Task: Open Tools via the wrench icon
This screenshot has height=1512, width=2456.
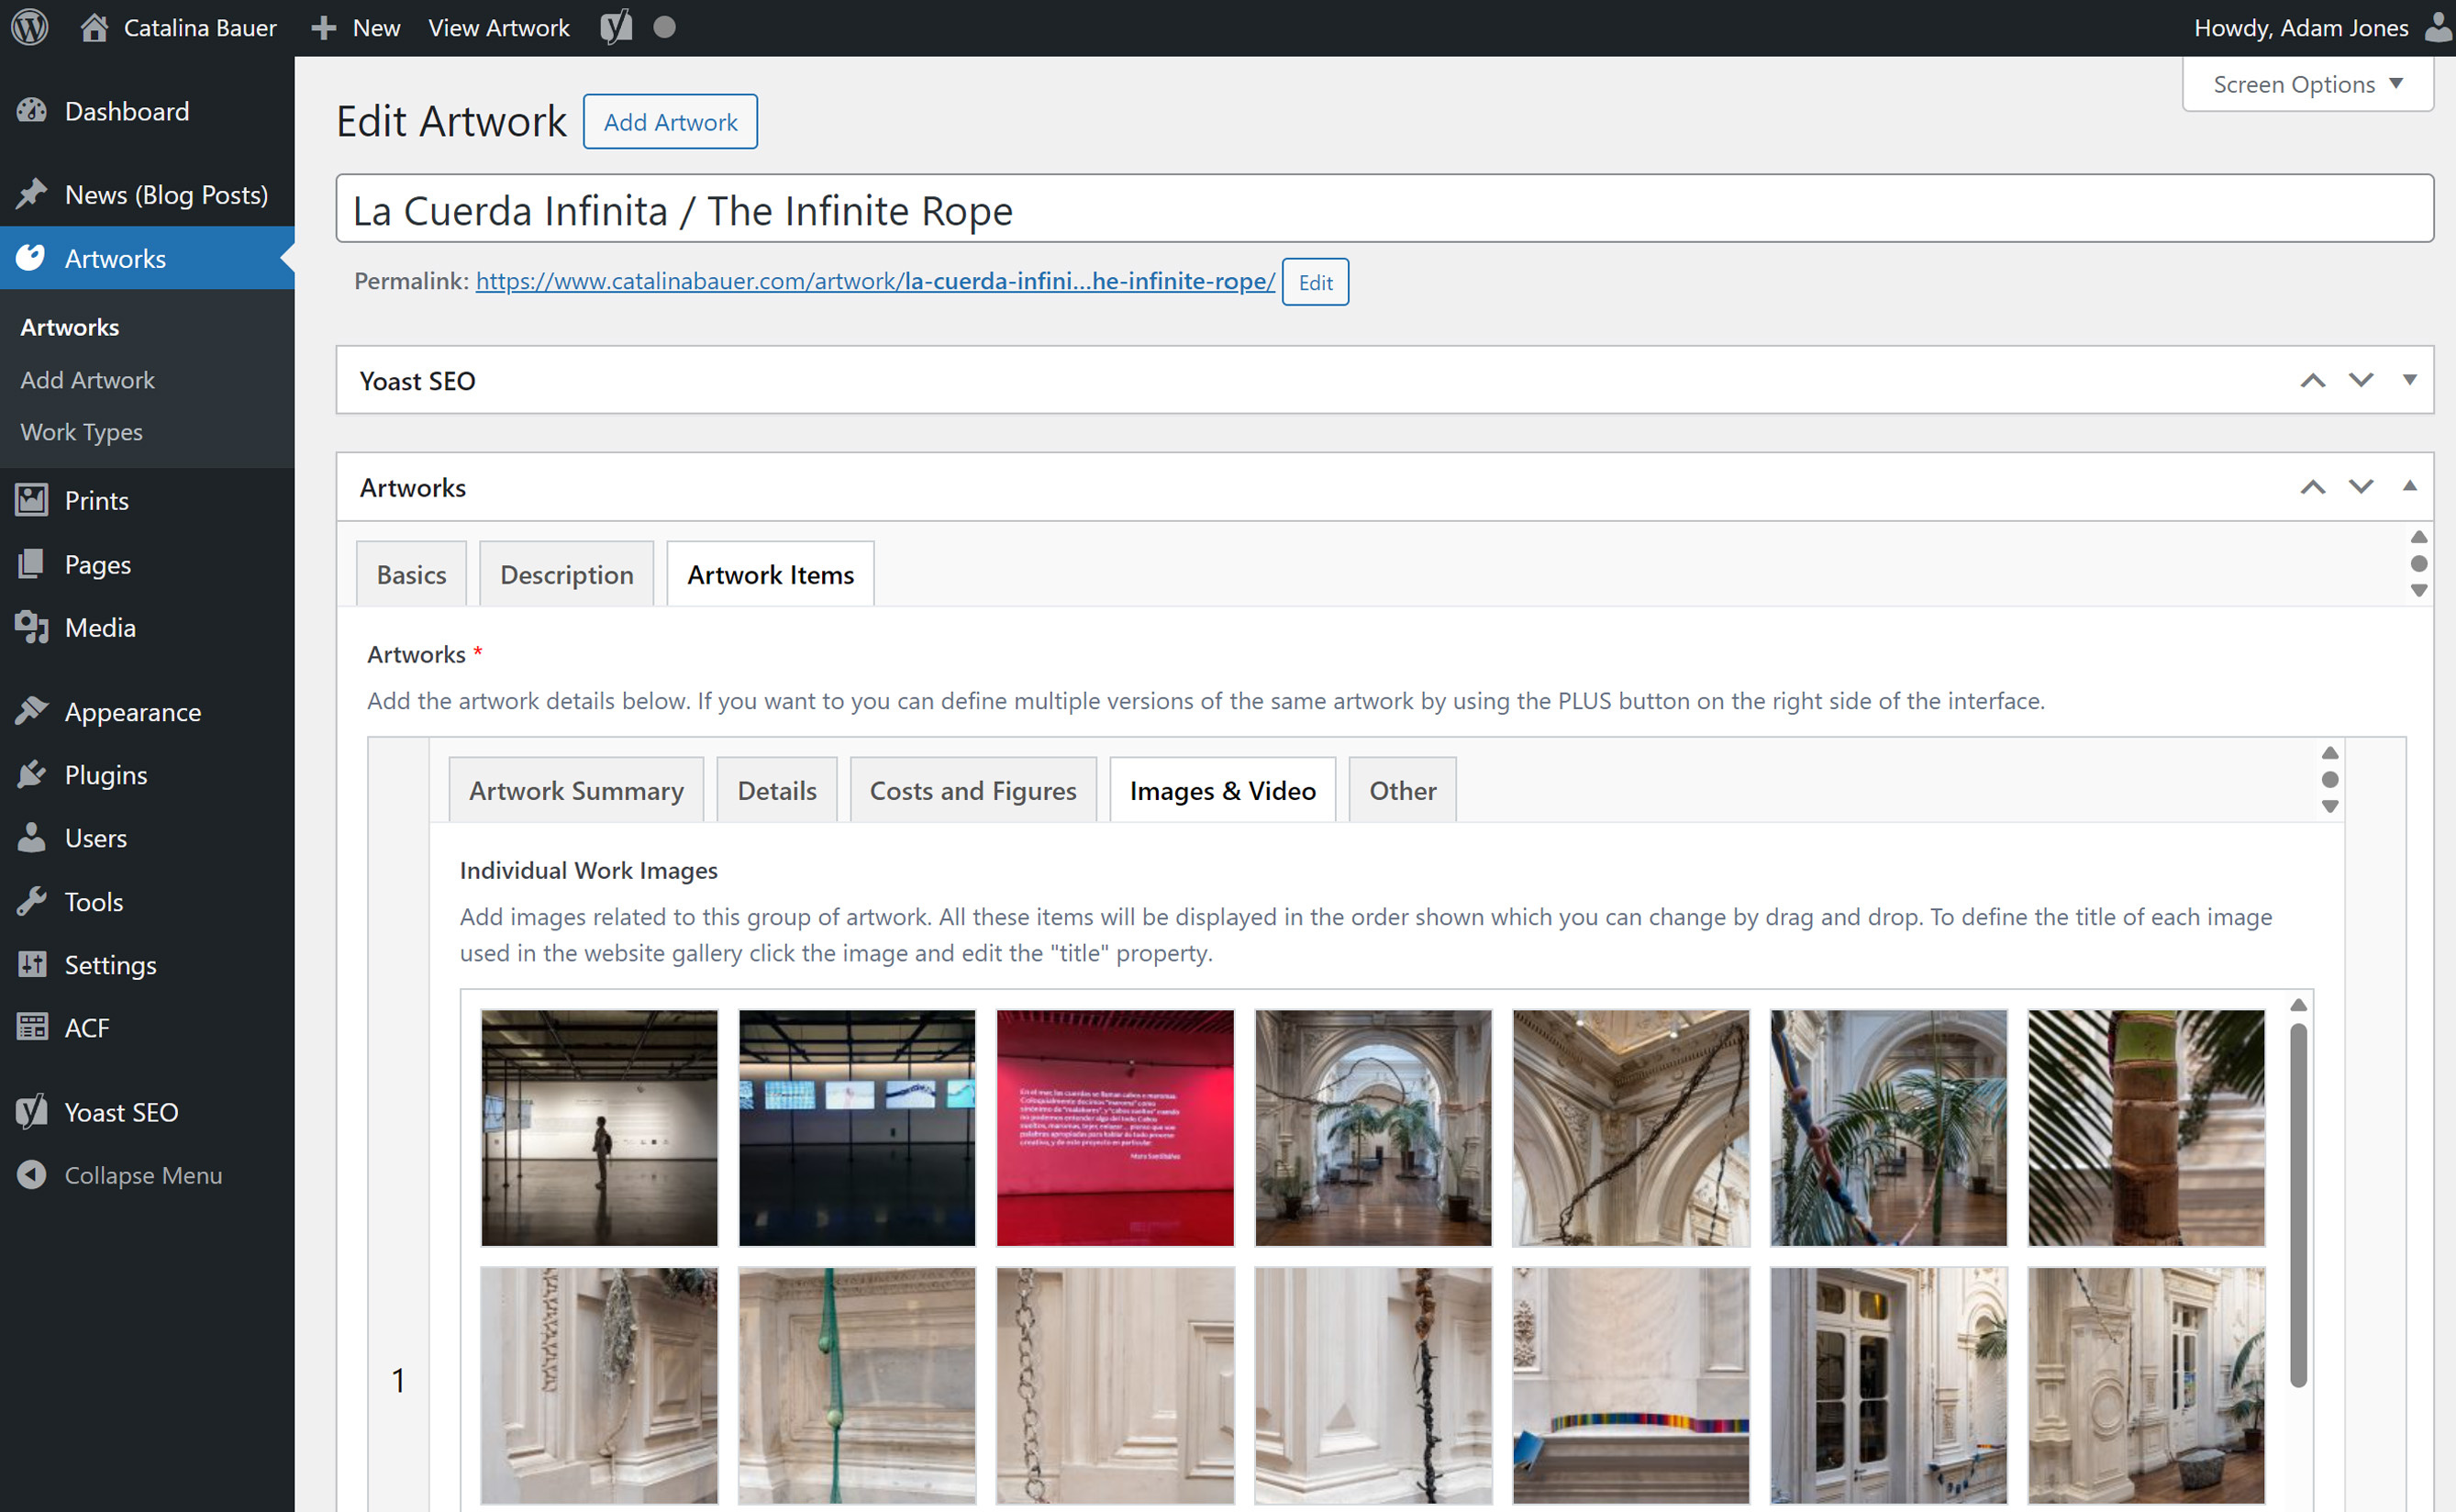Action: click(32, 901)
